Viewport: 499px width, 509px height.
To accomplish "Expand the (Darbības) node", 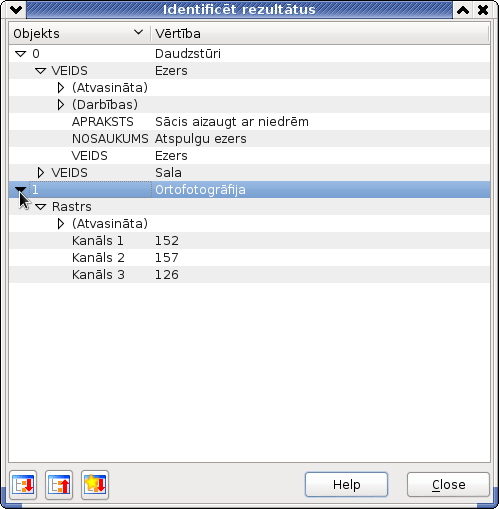I will pos(61,105).
